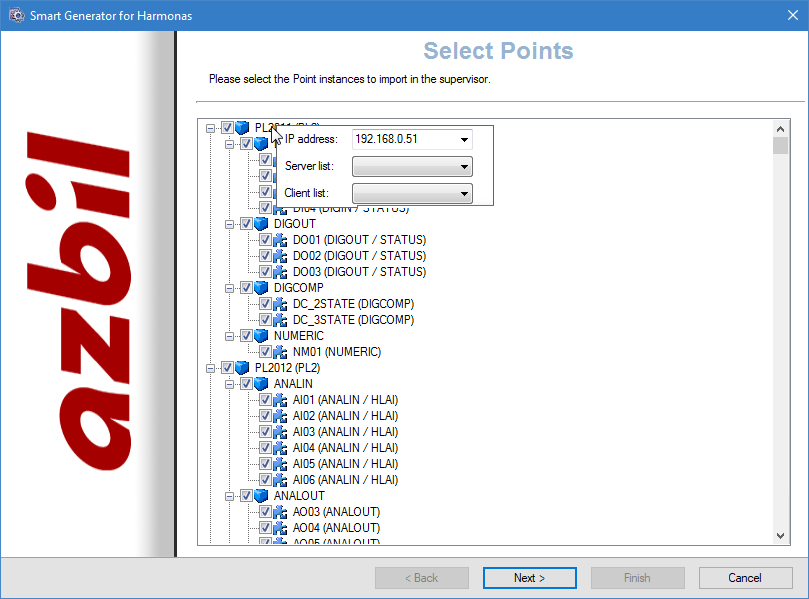Click the puzzle icon next to NM01

point(280,352)
